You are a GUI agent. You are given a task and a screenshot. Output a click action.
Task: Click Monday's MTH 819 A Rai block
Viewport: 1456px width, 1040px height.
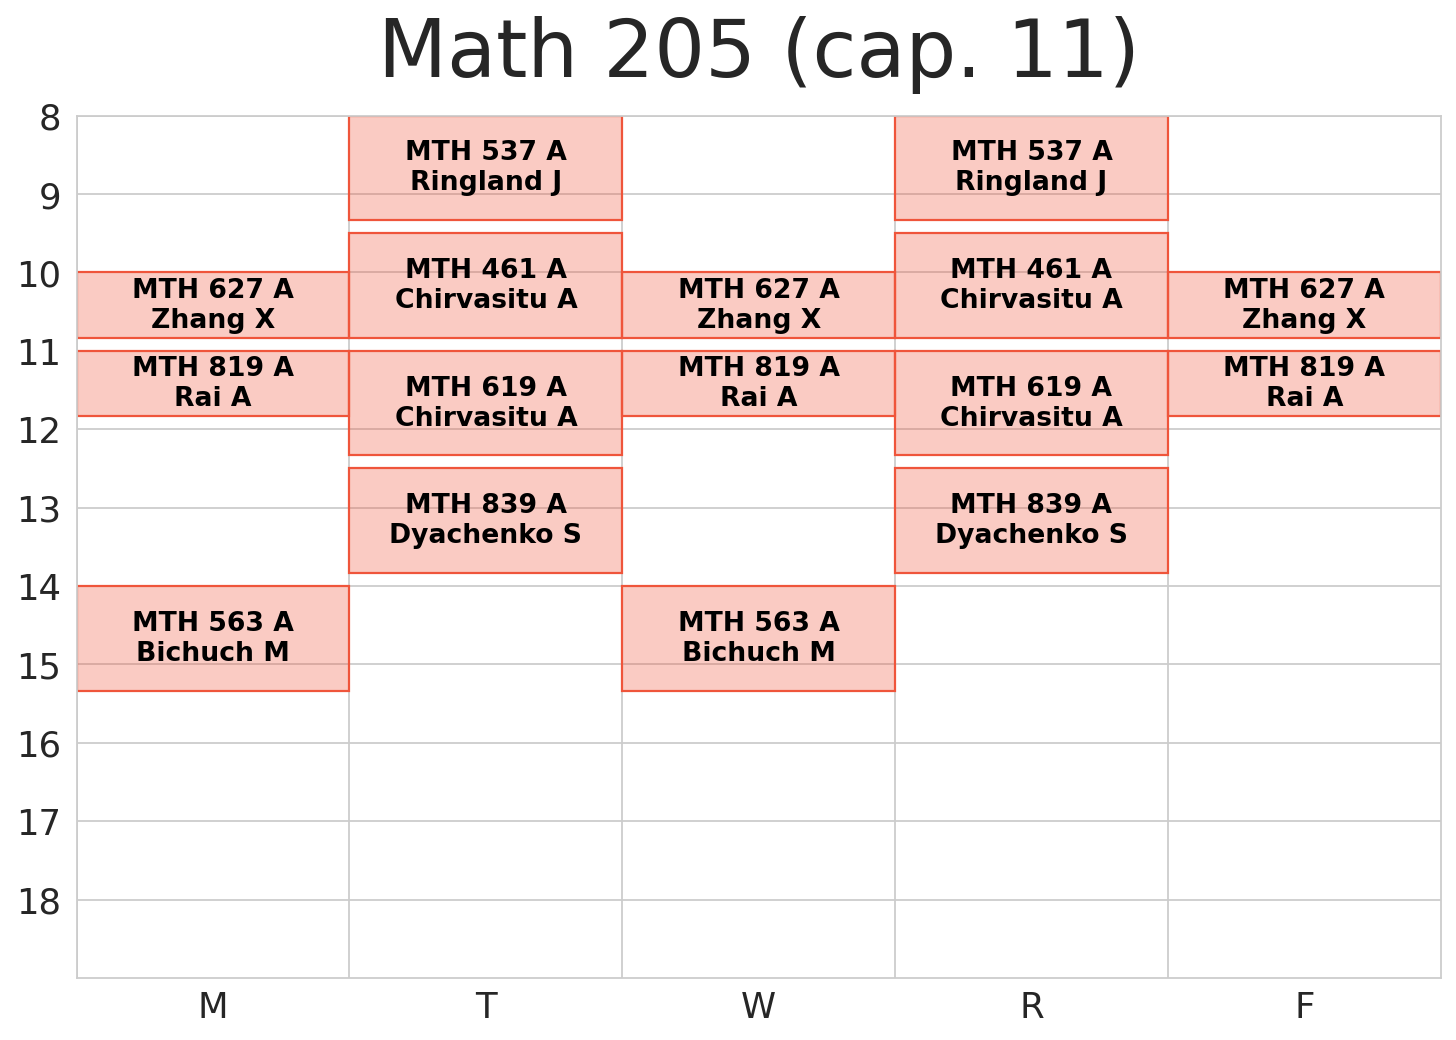tap(213, 382)
